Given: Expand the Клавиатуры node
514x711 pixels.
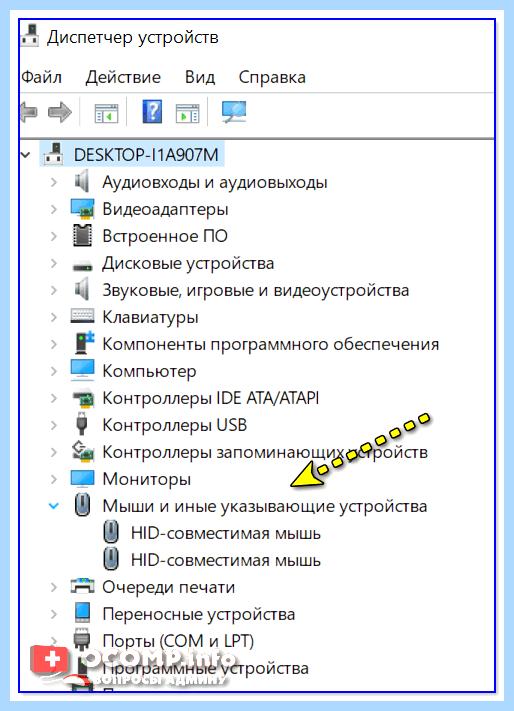Looking at the screenshot, I should [x=53, y=317].
